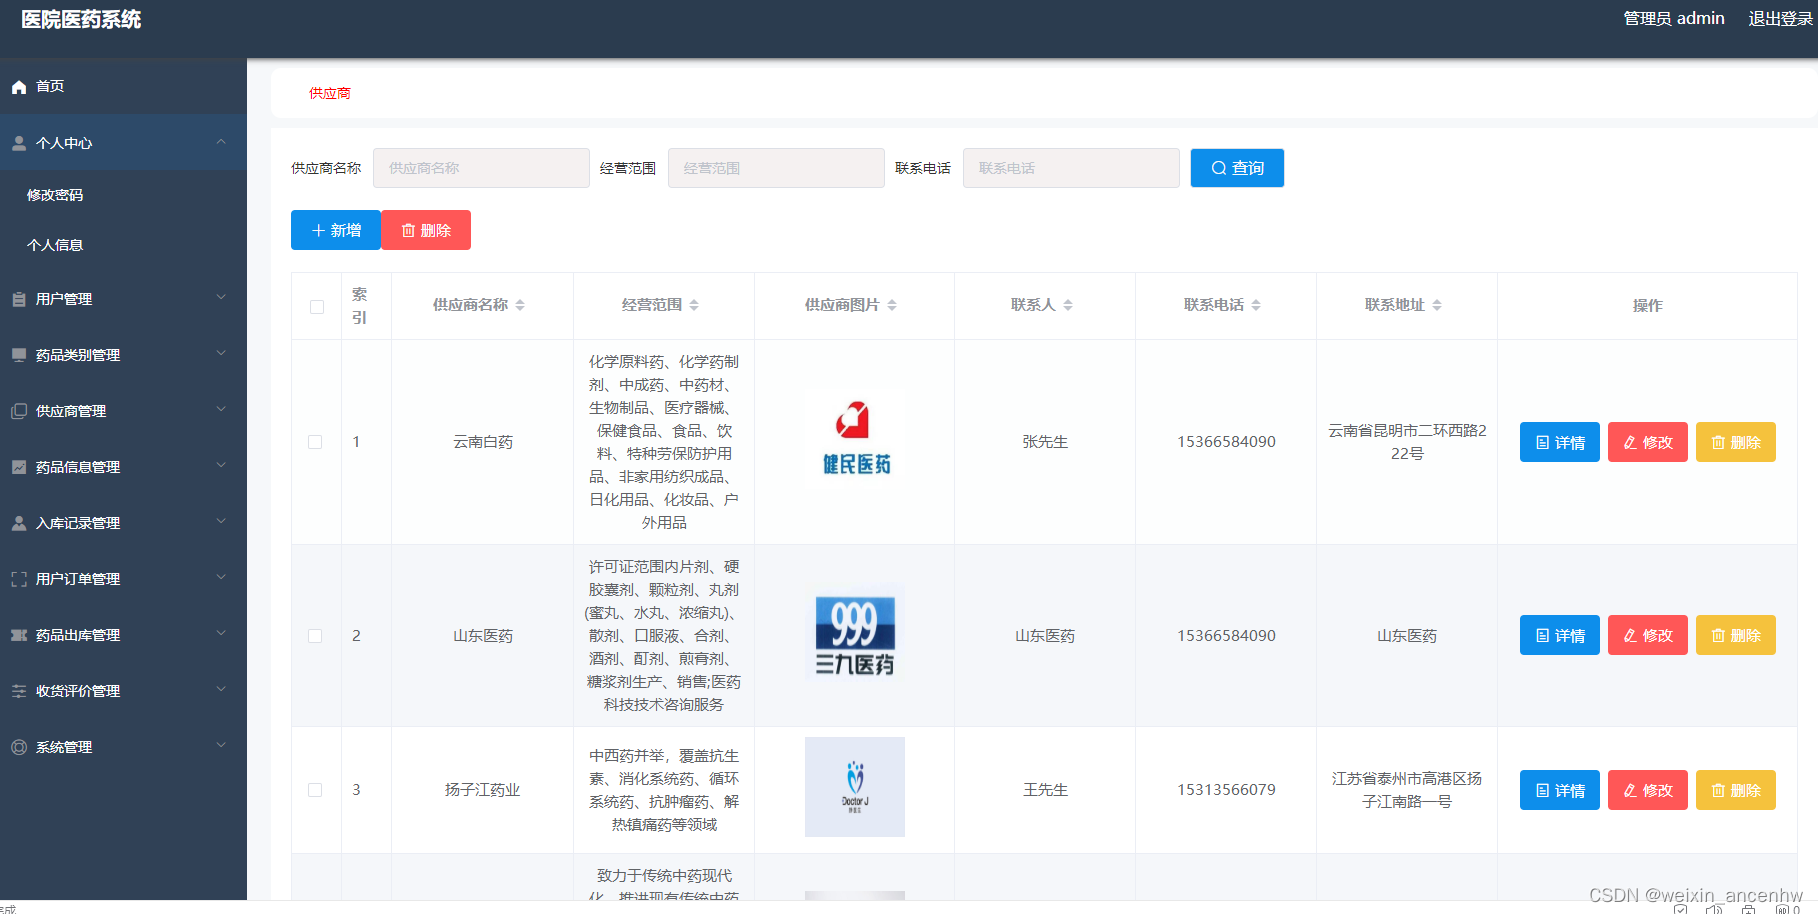The height and width of the screenshot is (914, 1818).
Task: Open 详情 for 扬子江药业
Action: click(x=1559, y=789)
